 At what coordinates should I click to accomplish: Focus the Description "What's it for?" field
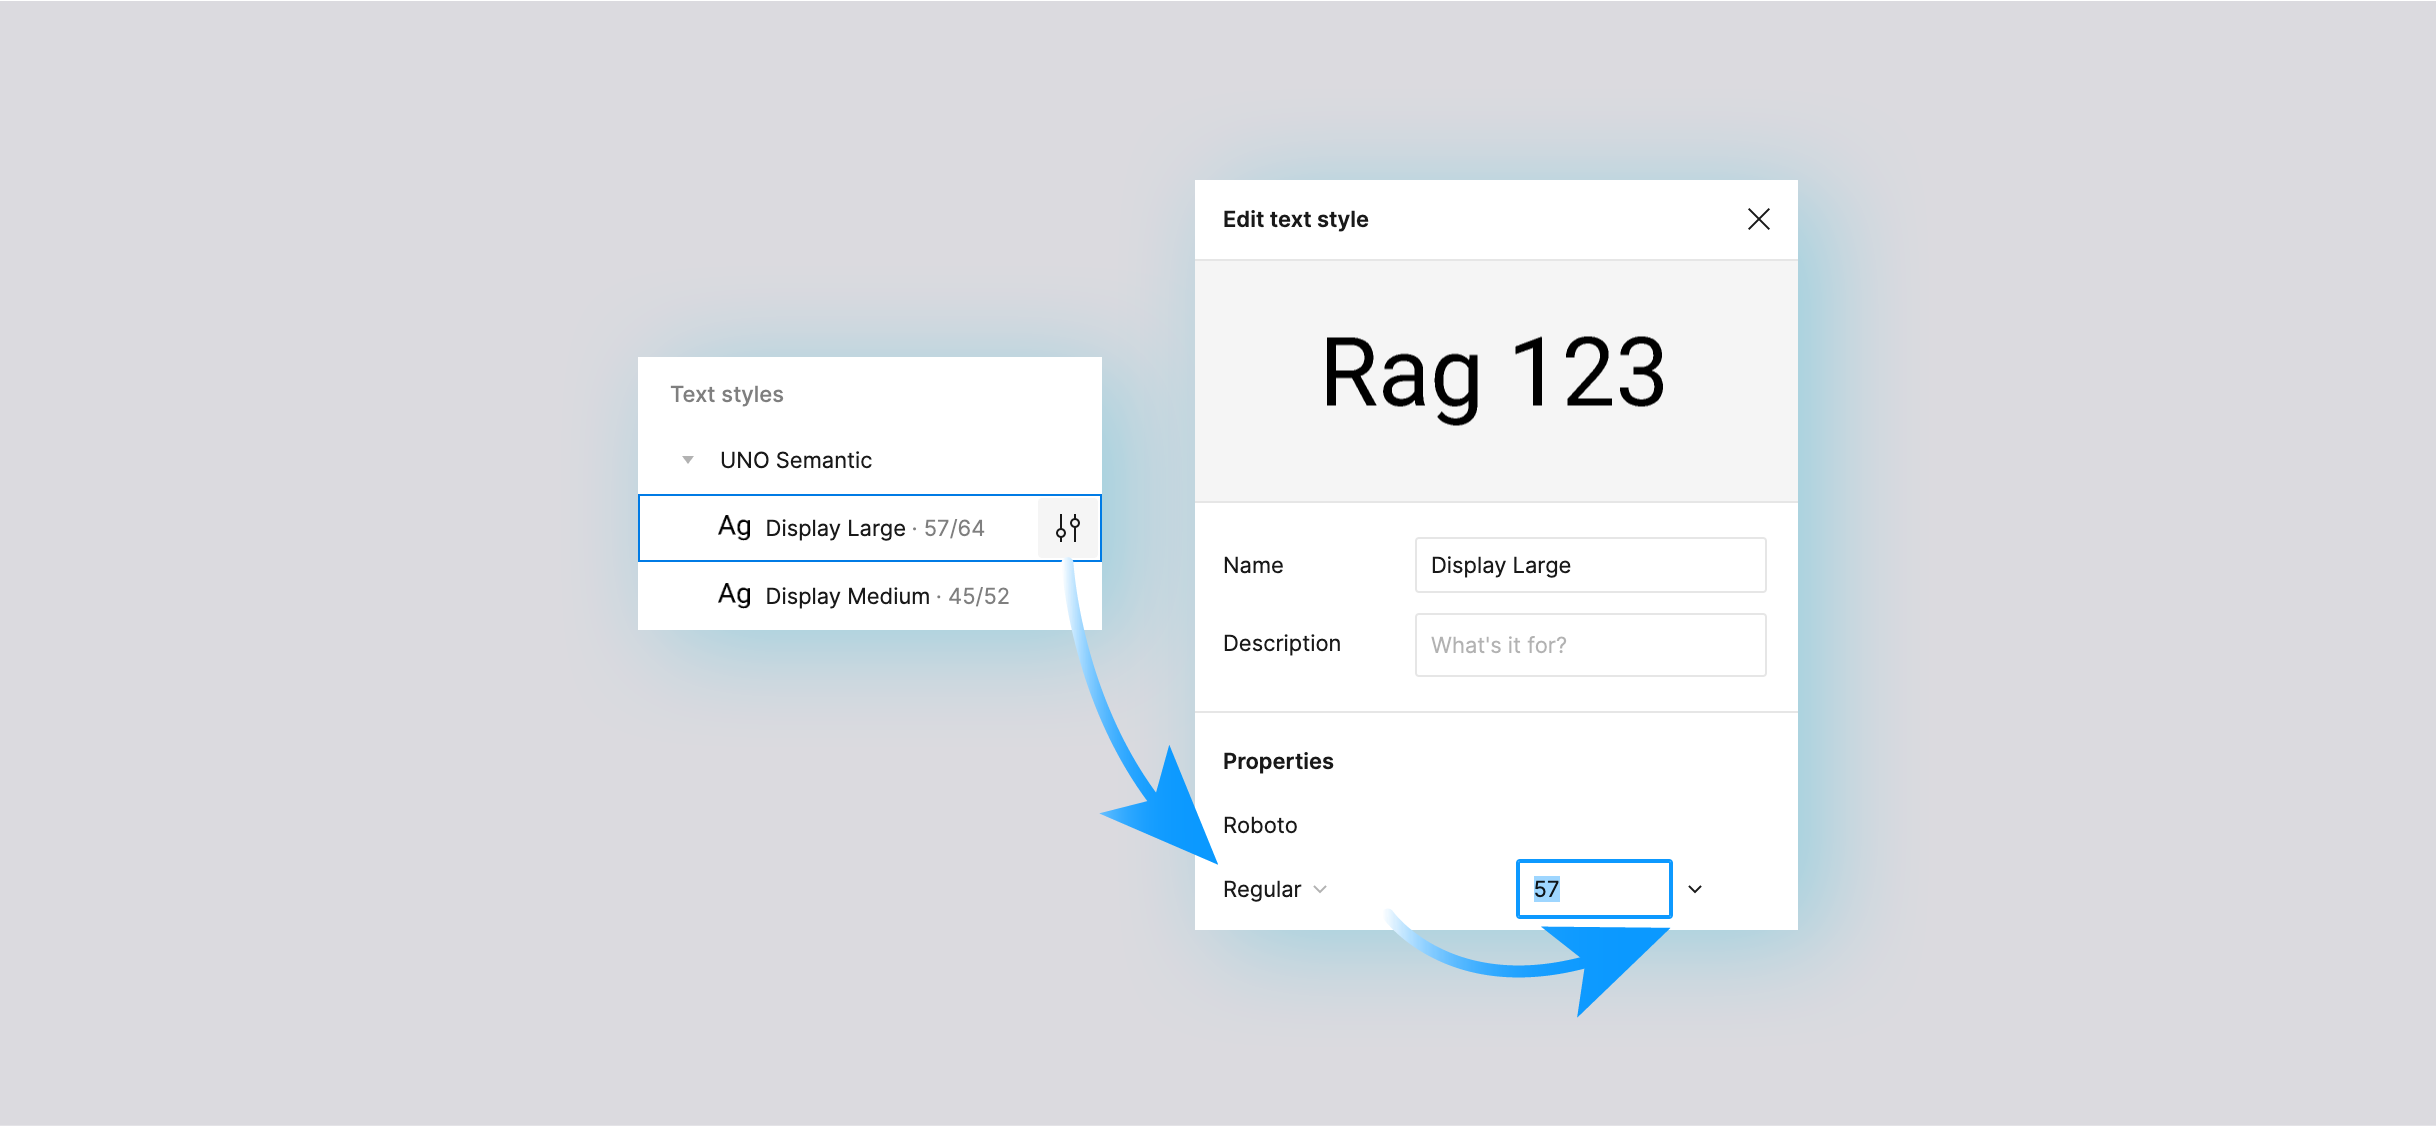pos(1590,645)
